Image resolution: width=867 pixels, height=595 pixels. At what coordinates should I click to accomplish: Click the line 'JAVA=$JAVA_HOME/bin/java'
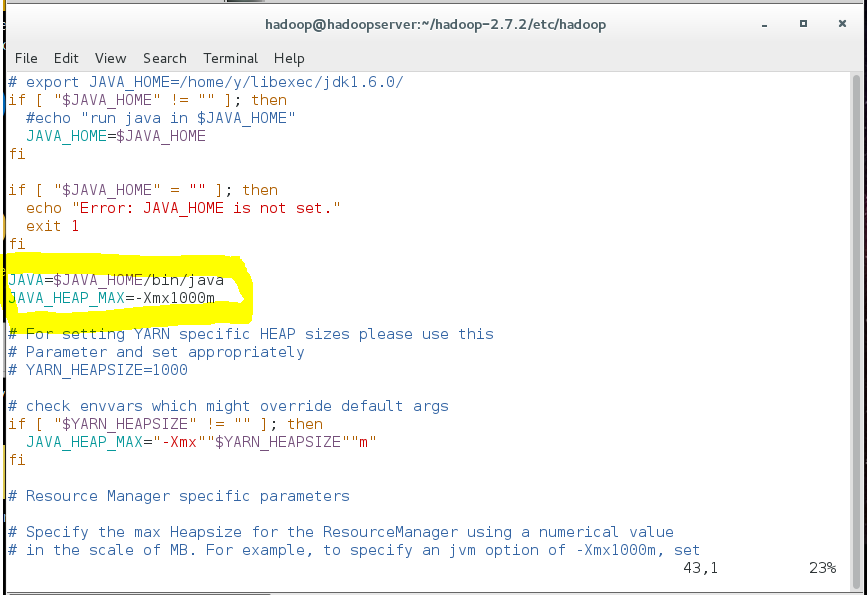(x=116, y=280)
